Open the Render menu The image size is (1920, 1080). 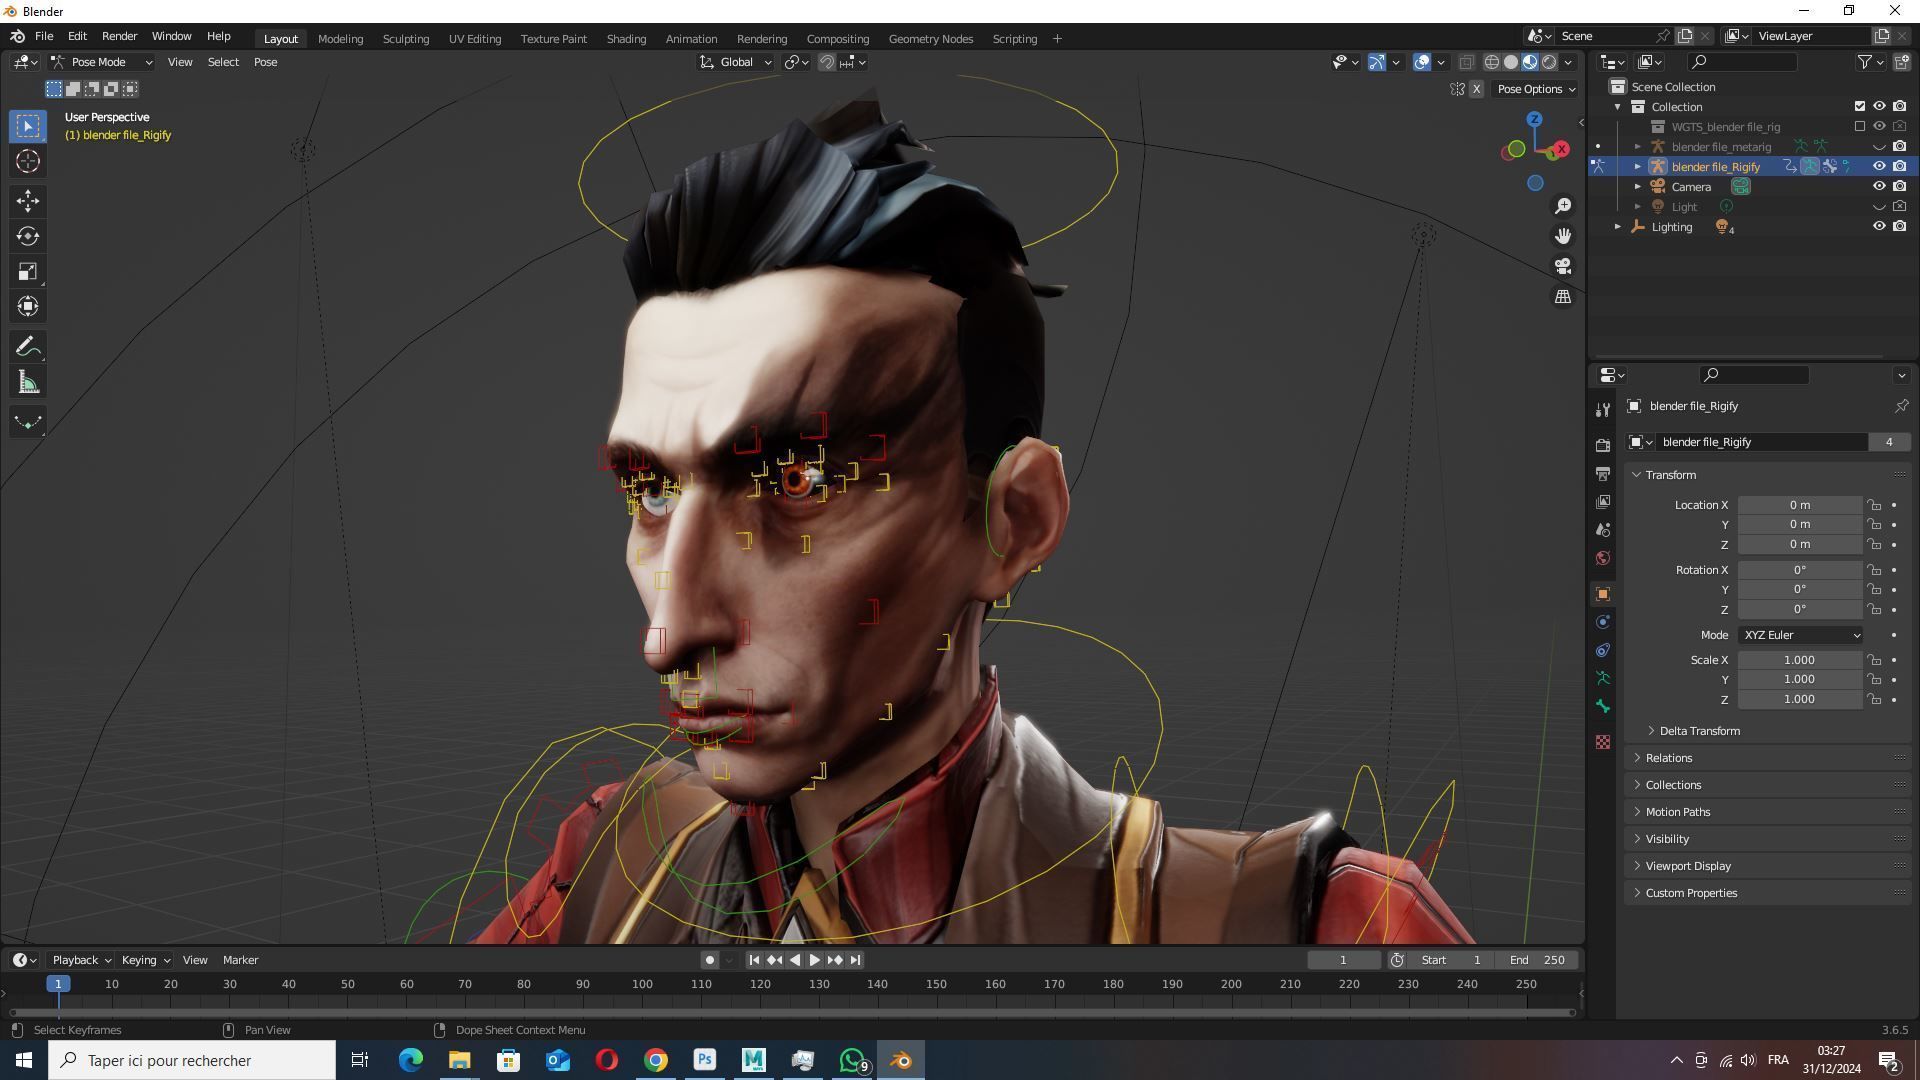[x=119, y=36]
